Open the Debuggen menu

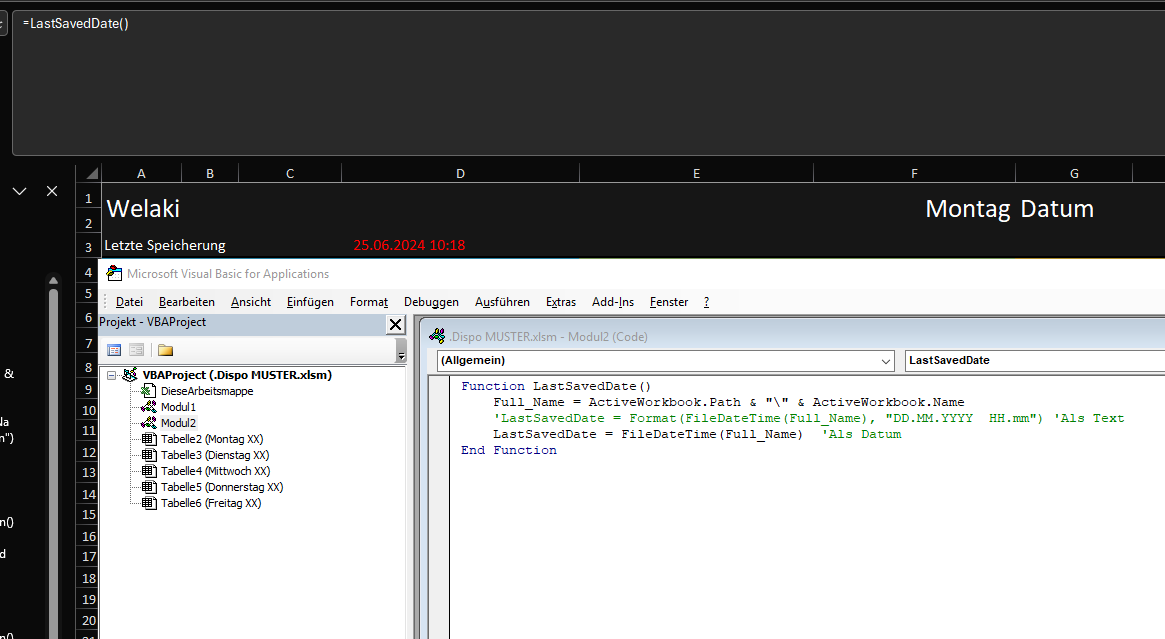coord(431,302)
